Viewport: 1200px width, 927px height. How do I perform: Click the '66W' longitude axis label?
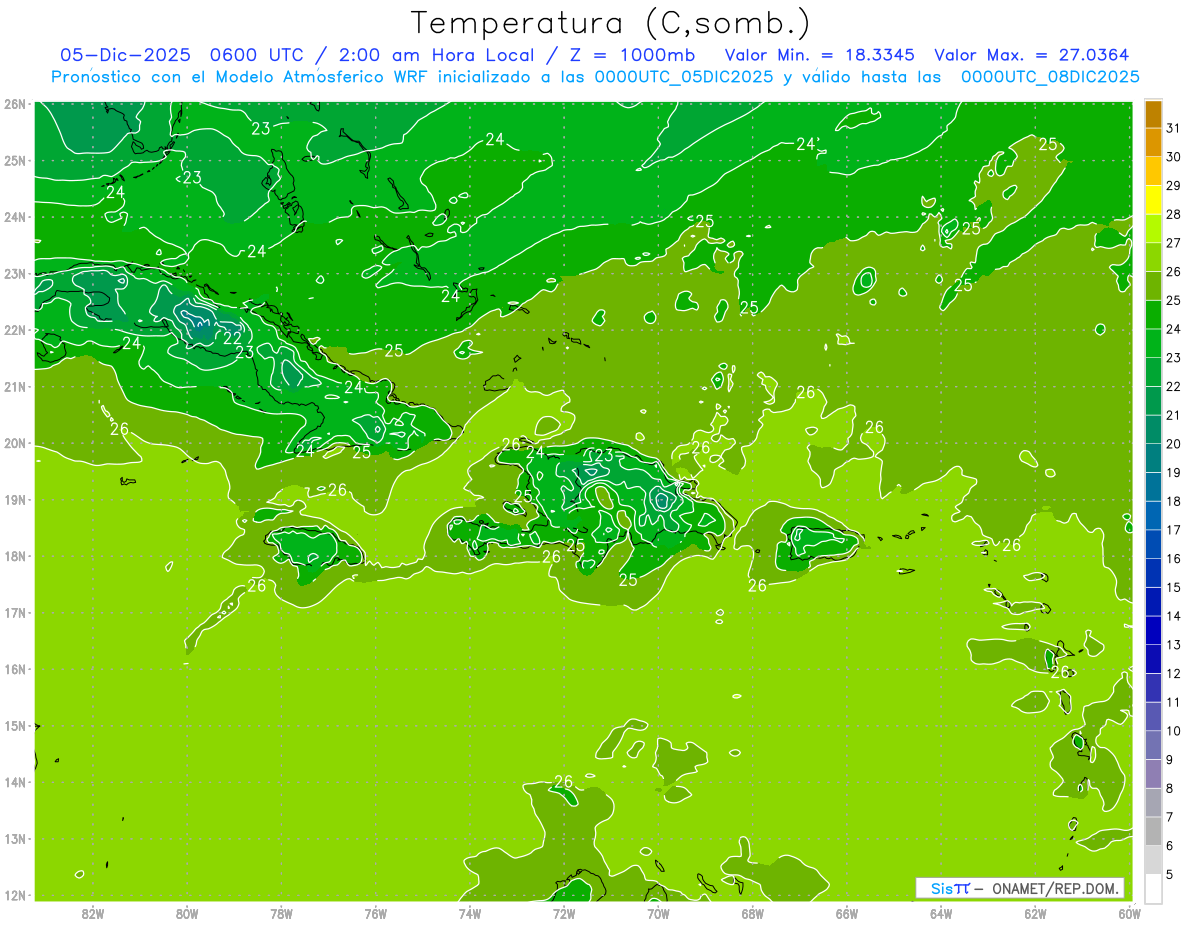point(847,912)
